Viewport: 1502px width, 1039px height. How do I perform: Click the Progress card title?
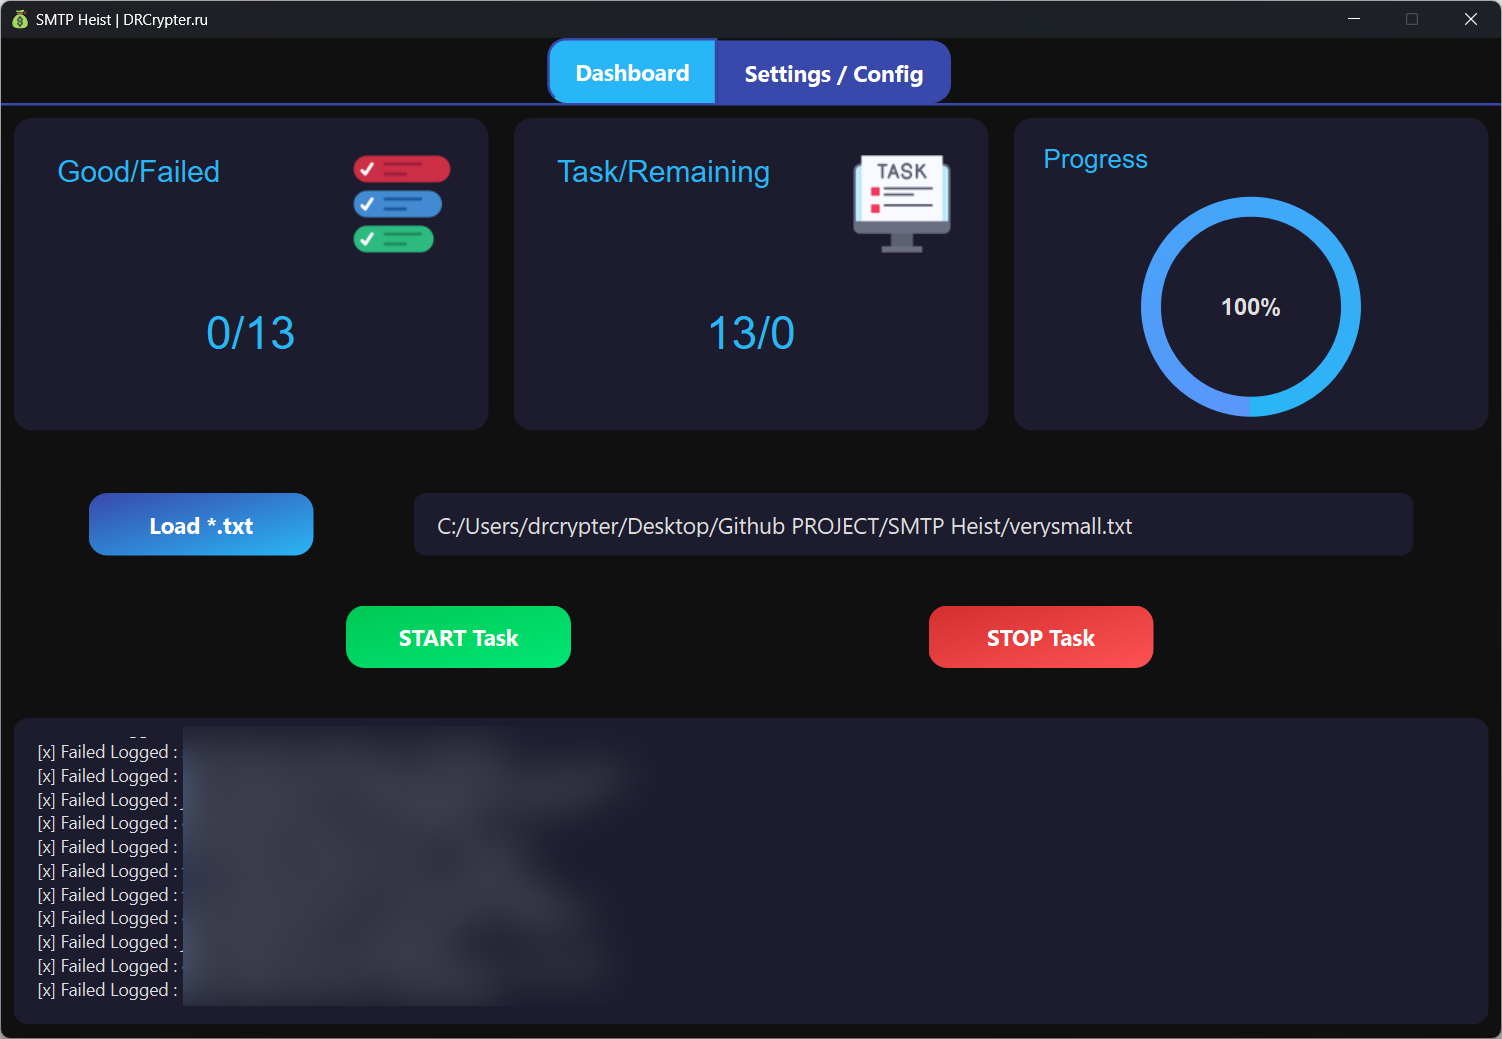[x=1095, y=159]
